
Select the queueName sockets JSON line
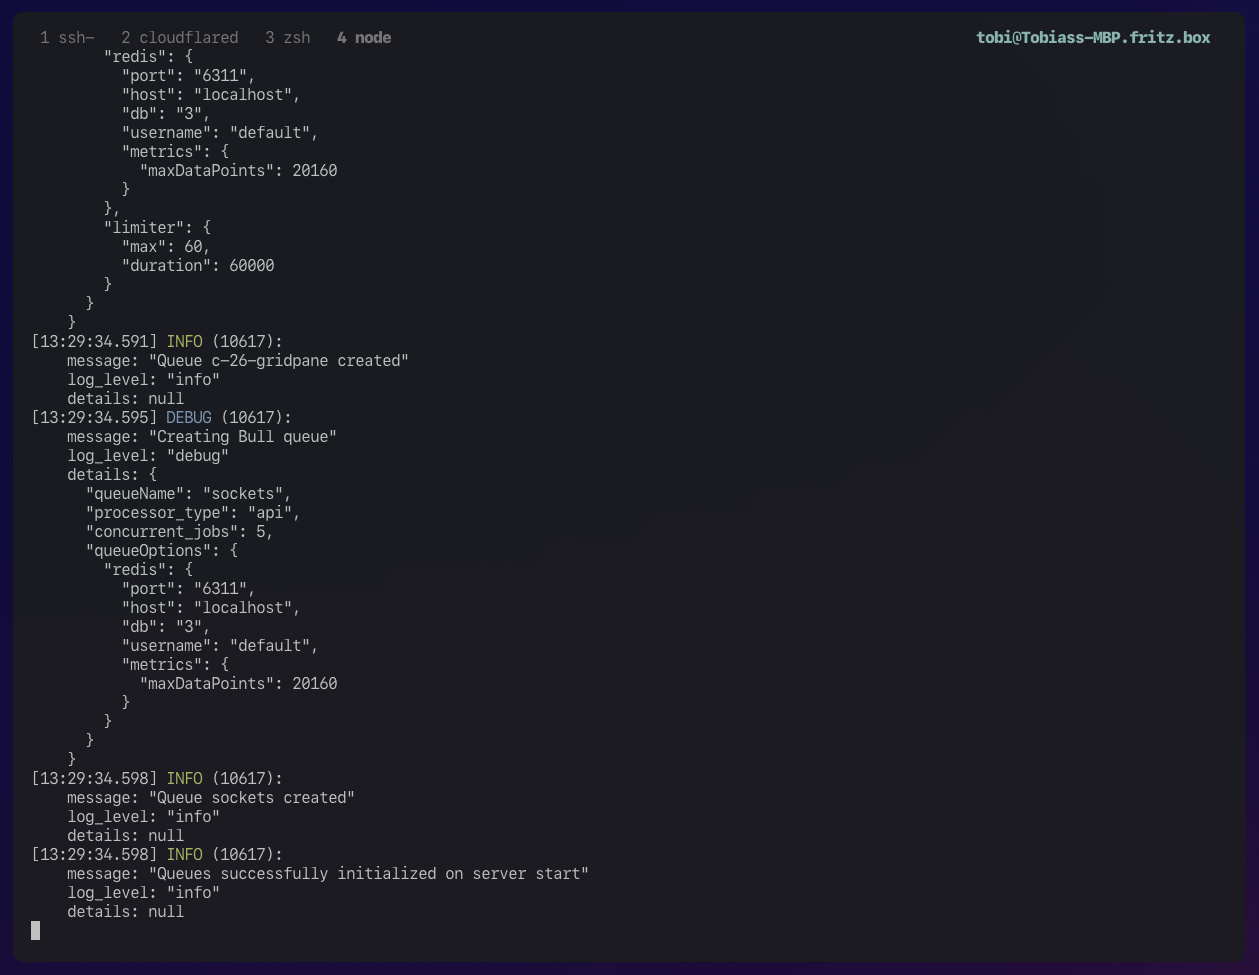point(188,493)
